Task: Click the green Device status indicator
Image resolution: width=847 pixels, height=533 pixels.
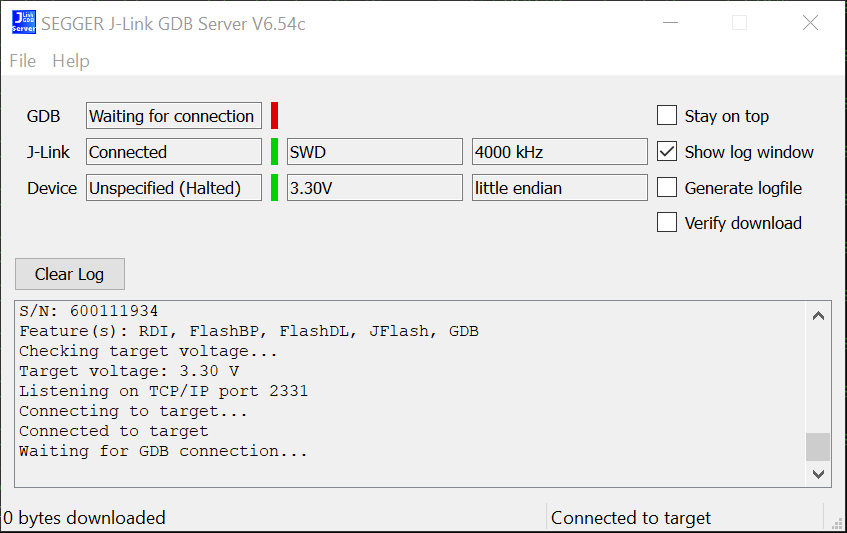Action: [275, 188]
